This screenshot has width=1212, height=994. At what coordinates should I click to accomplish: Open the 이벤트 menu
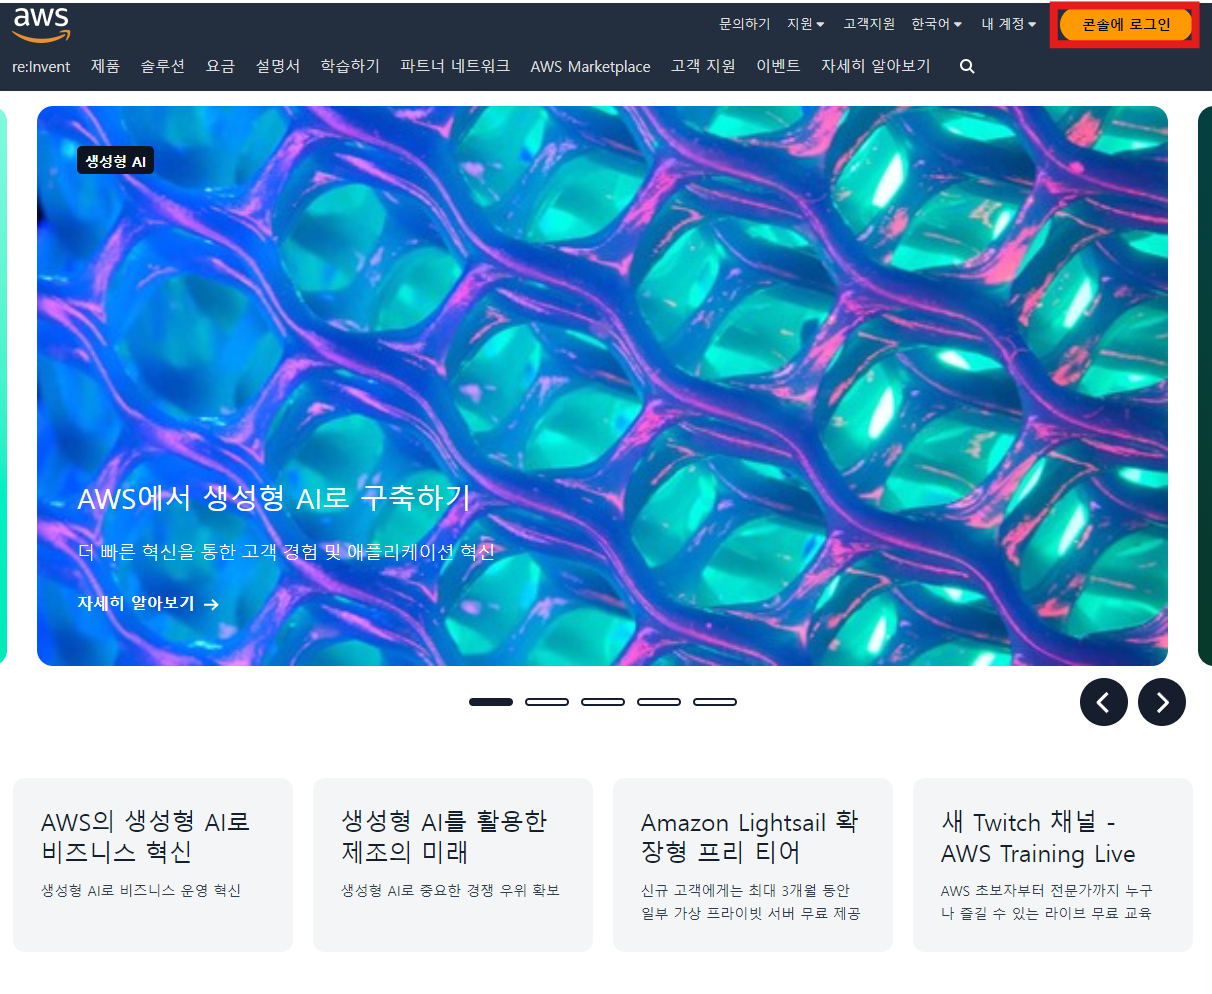(778, 66)
